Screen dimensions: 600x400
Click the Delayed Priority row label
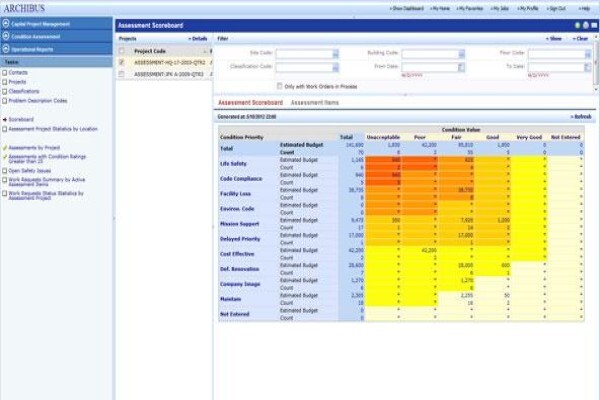click(x=240, y=239)
